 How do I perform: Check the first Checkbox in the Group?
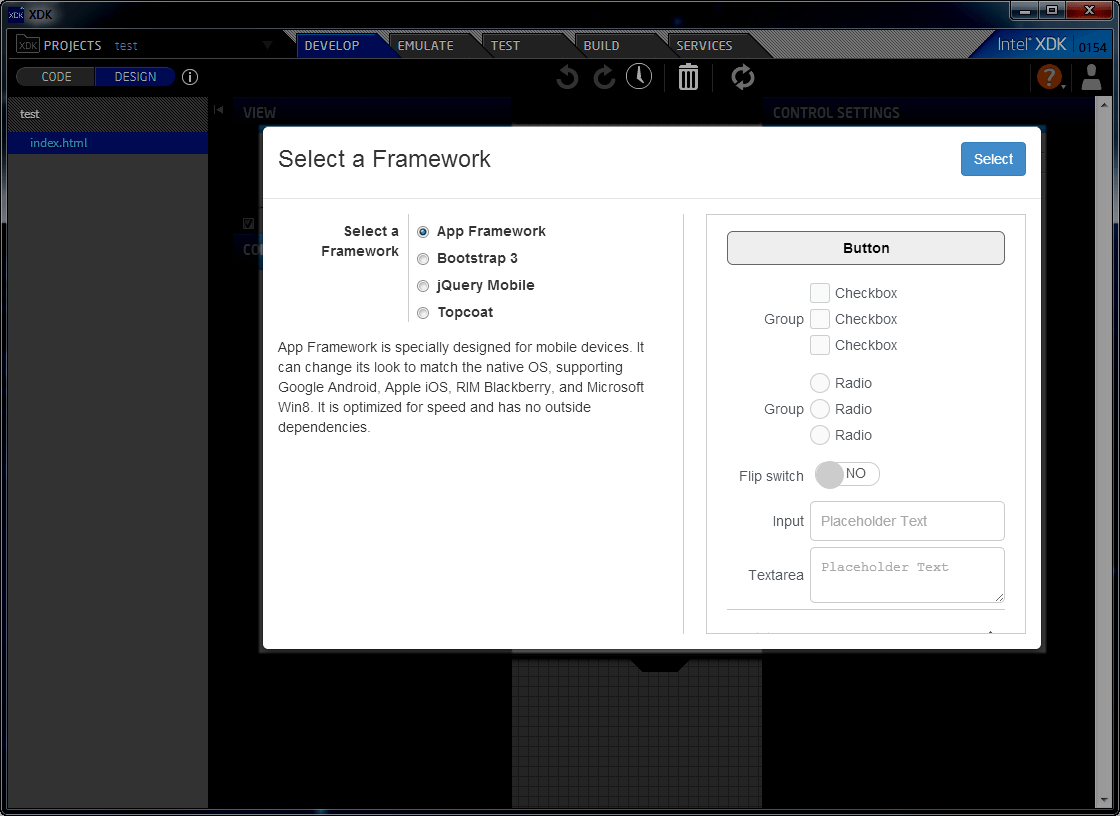(820, 293)
